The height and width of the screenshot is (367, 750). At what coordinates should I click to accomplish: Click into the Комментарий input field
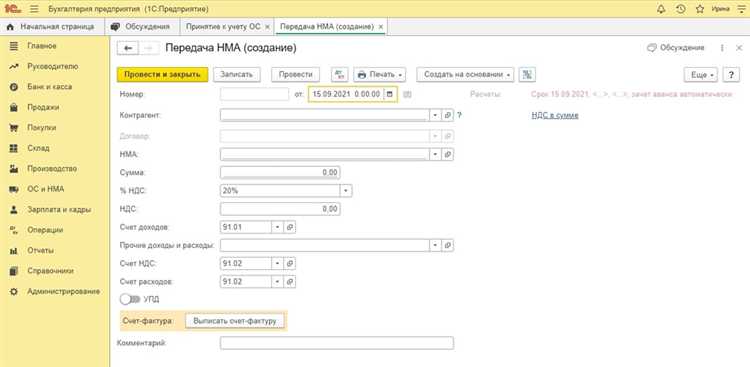337,343
